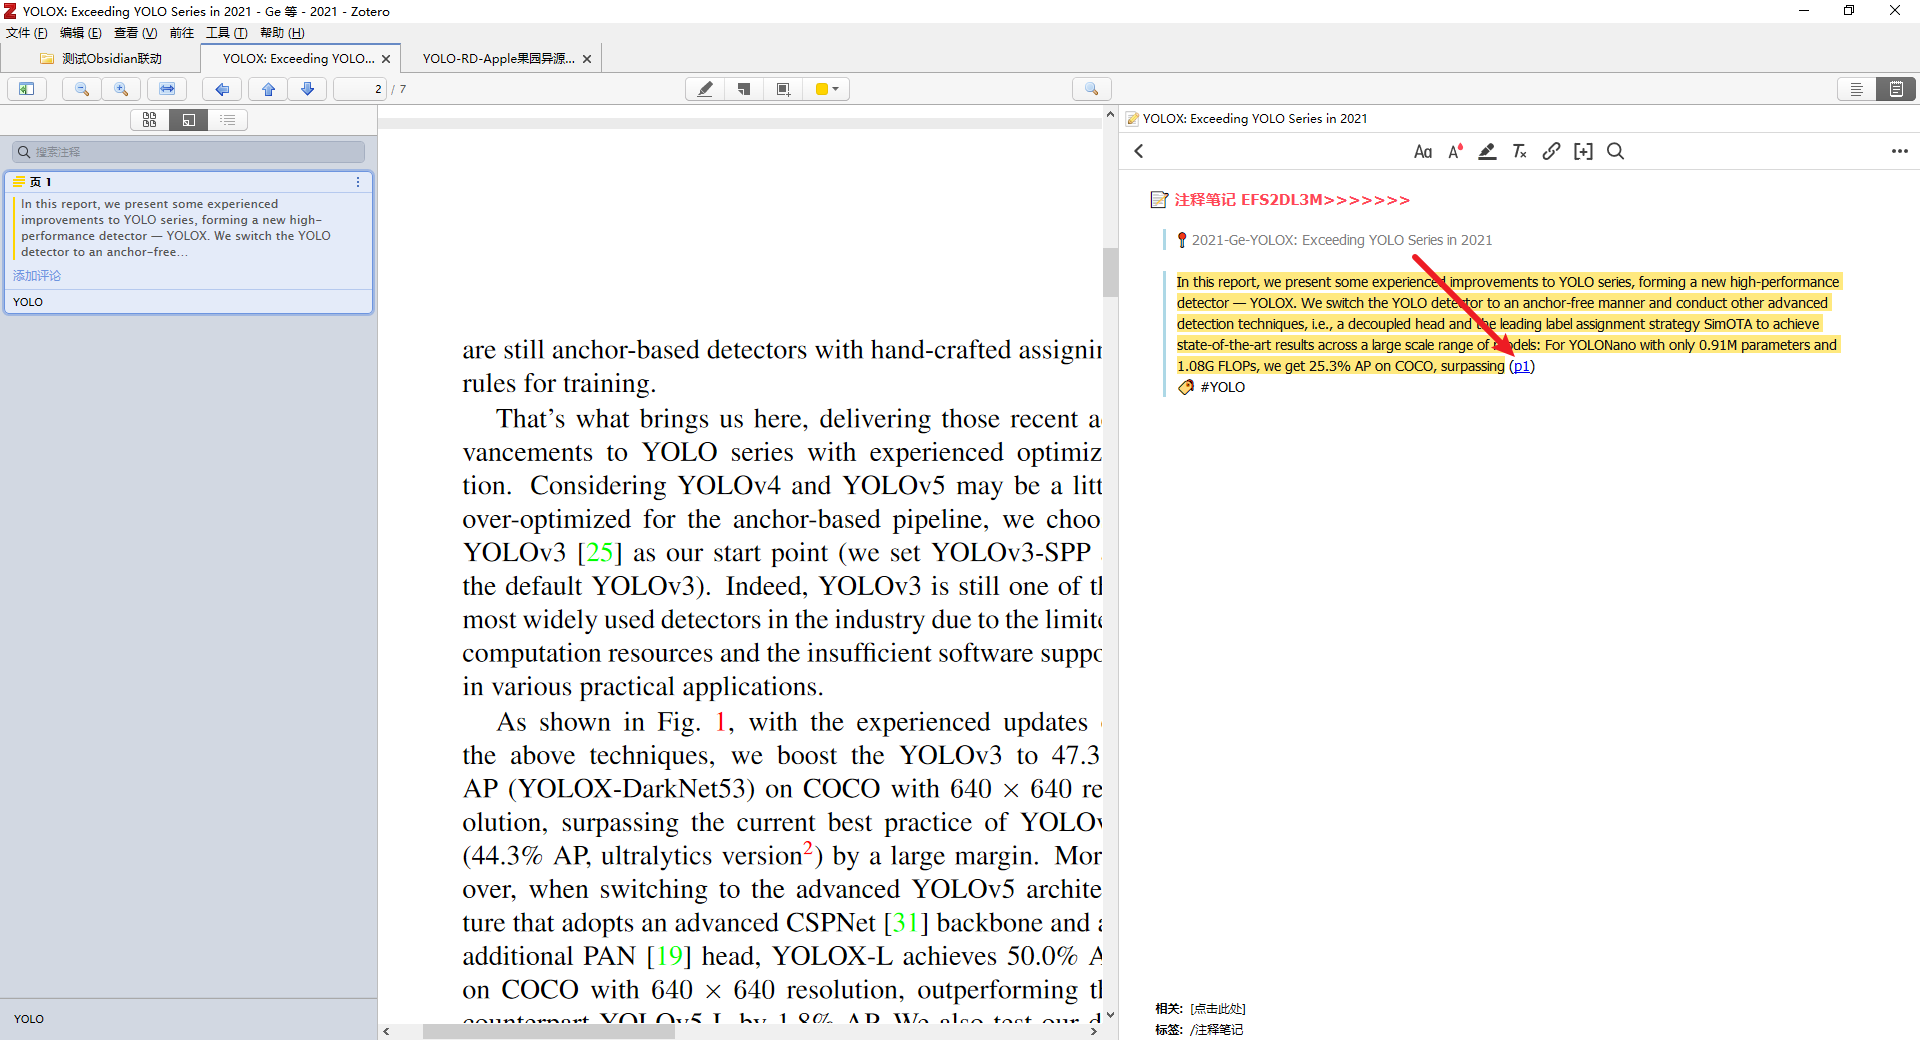Click the #YOLO tag in the note
This screenshot has height=1040, width=1920.
point(1222,387)
